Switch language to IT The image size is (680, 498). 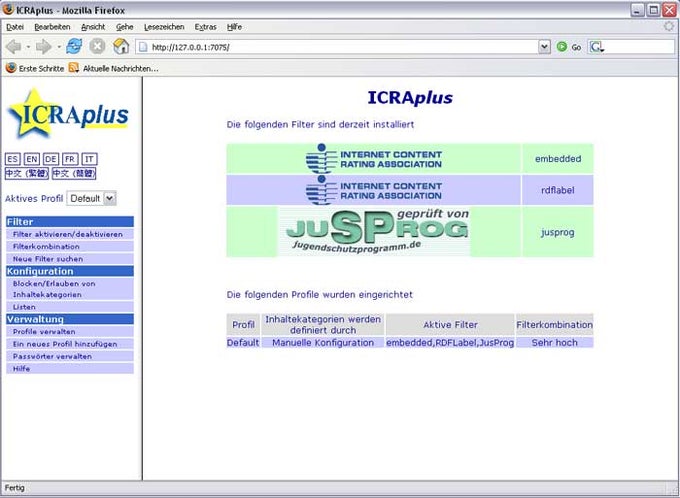pyautogui.click(x=89, y=159)
